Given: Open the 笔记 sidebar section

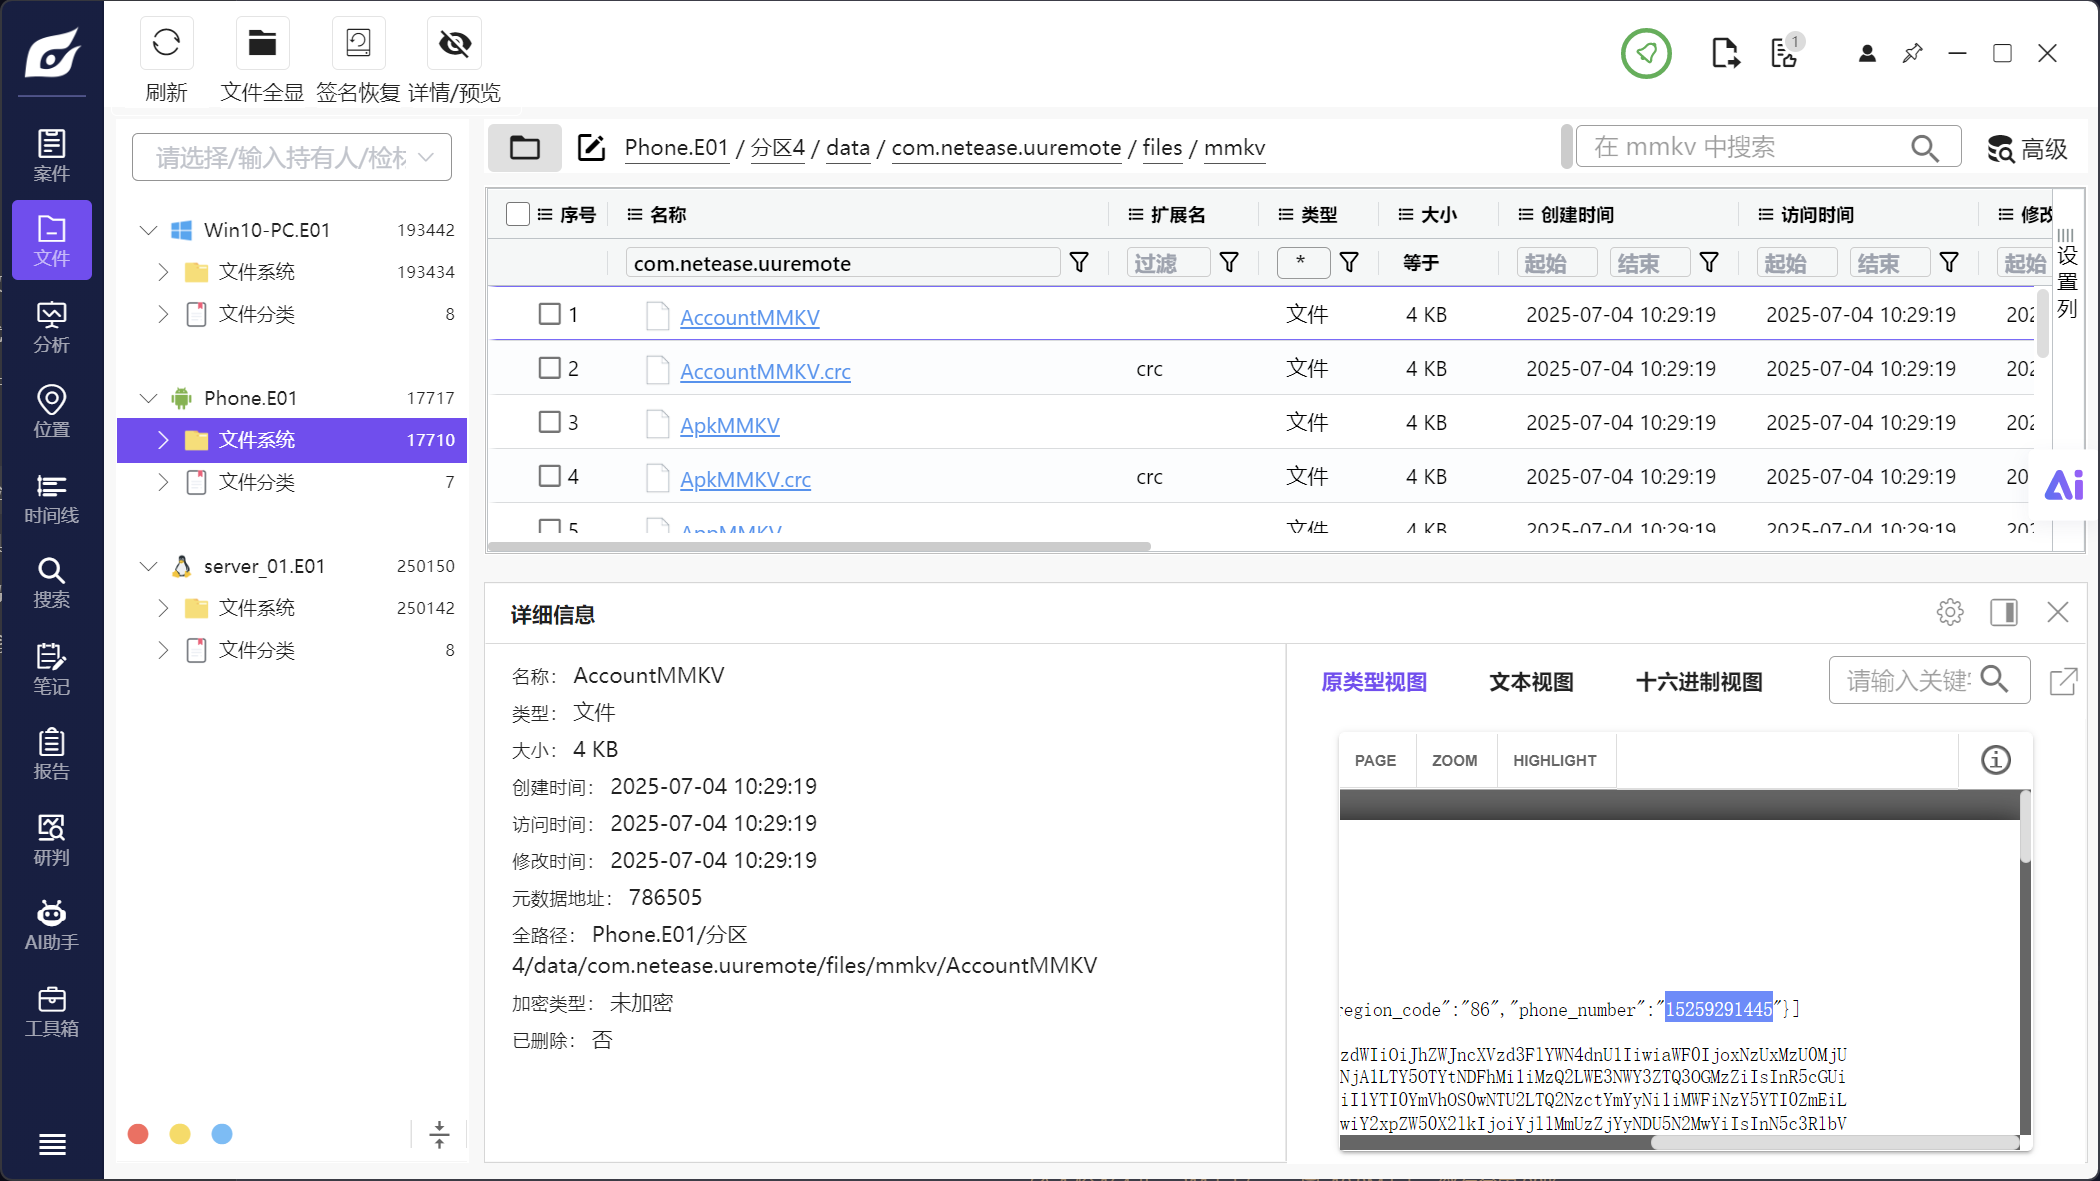Looking at the screenshot, I should click(x=52, y=669).
